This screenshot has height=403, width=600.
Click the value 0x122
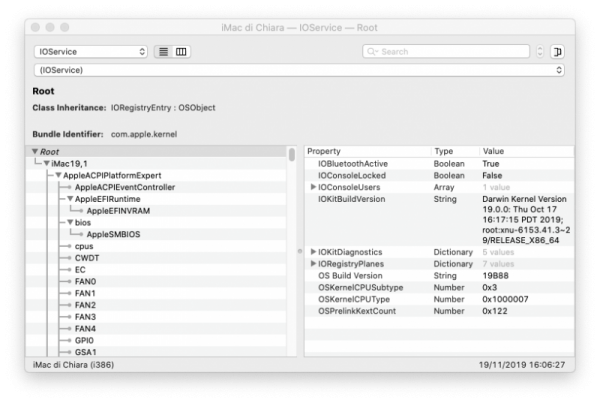pos(495,311)
